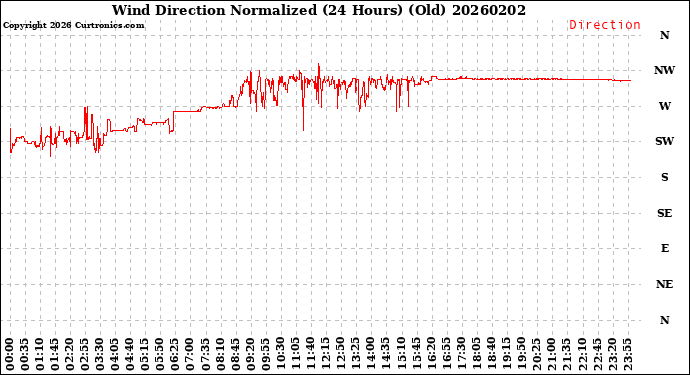
Task: Click the '19:15' time axis label
Action: coord(506,355)
